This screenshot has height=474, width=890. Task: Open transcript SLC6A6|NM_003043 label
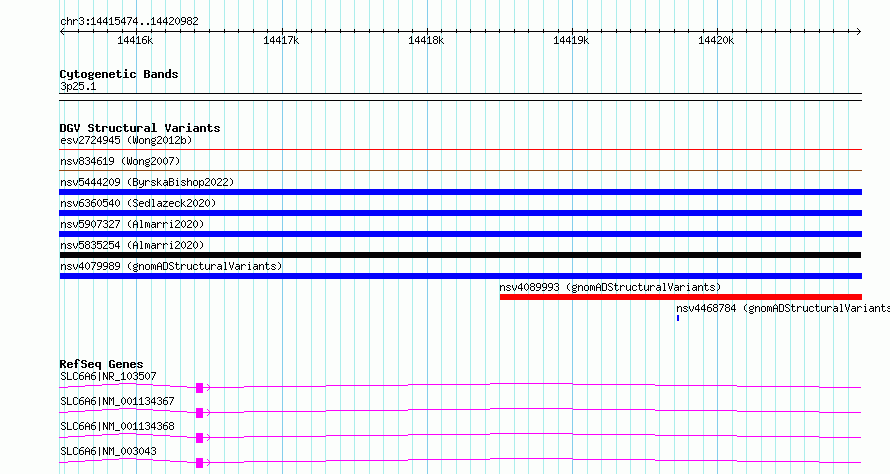coord(108,451)
